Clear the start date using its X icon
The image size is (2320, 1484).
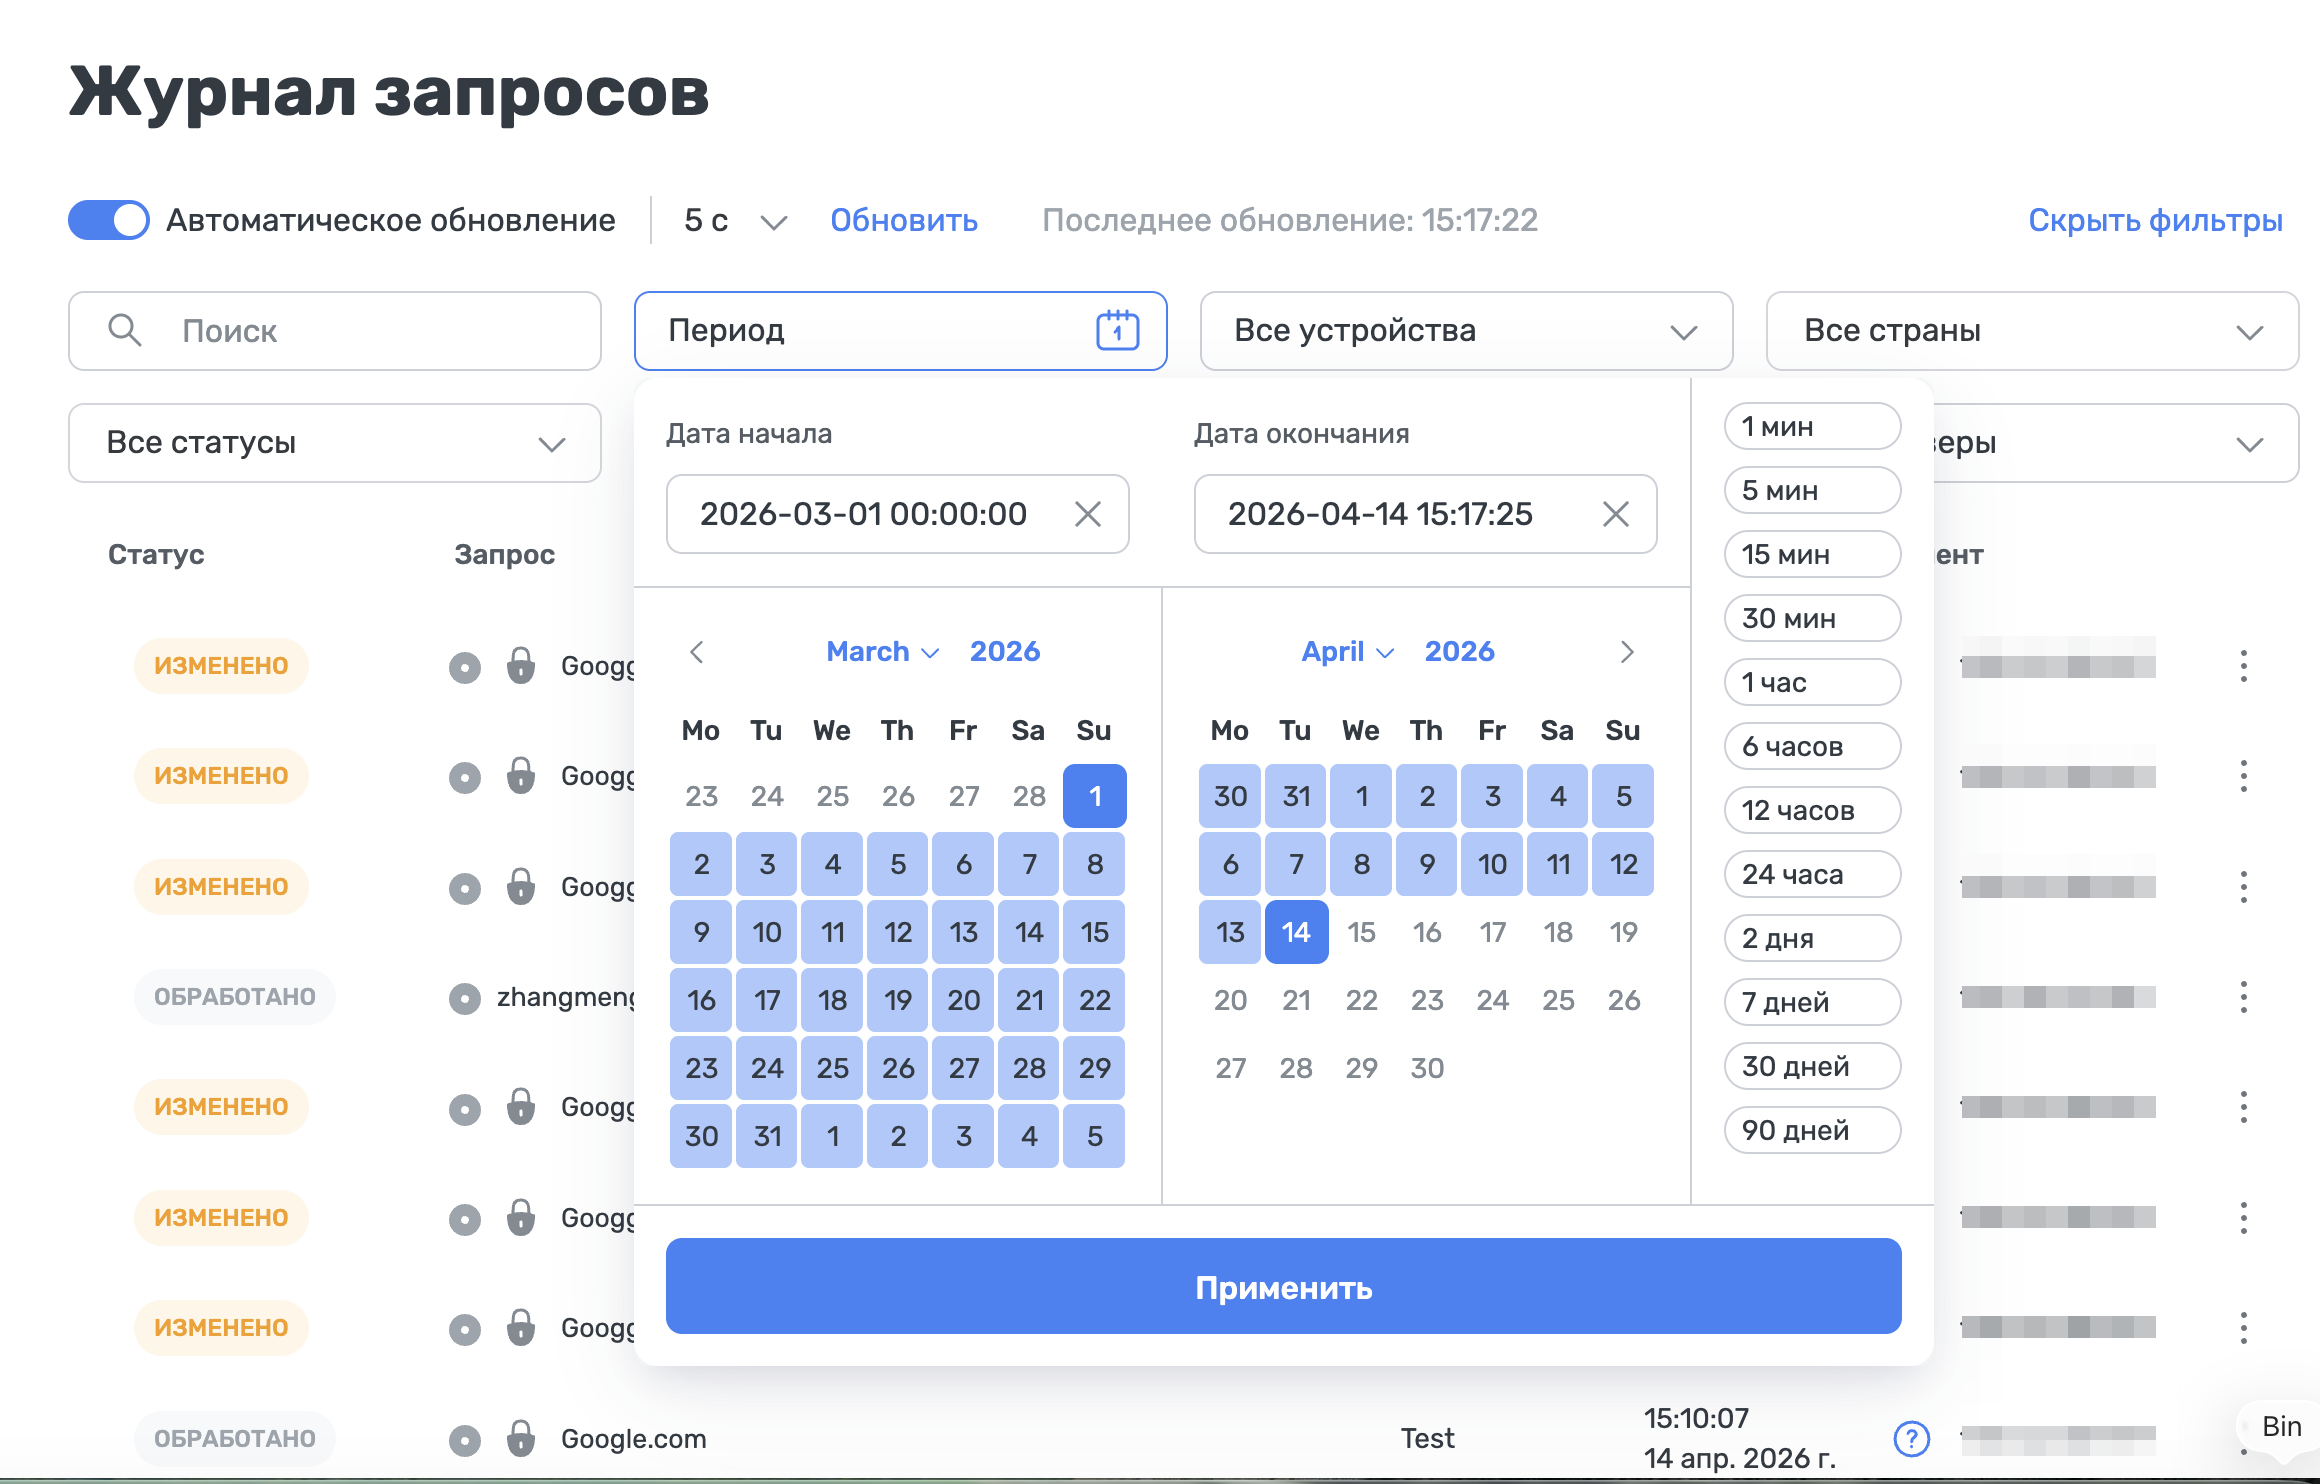click(x=1089, y=515)
